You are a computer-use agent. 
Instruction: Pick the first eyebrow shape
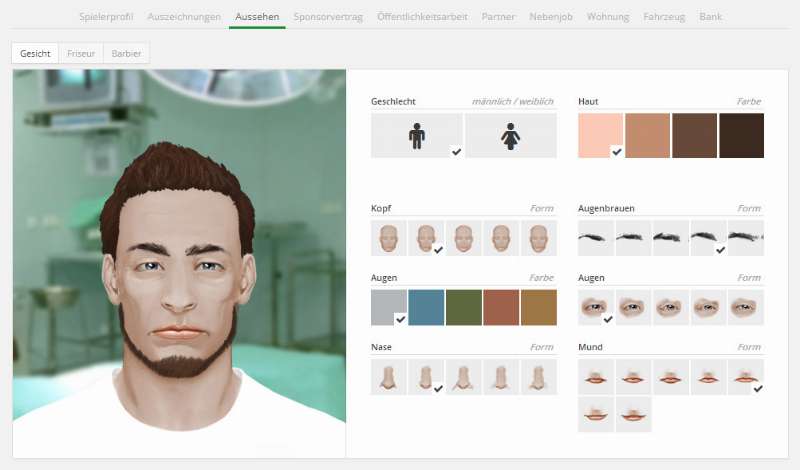click(x=596, y=238)
